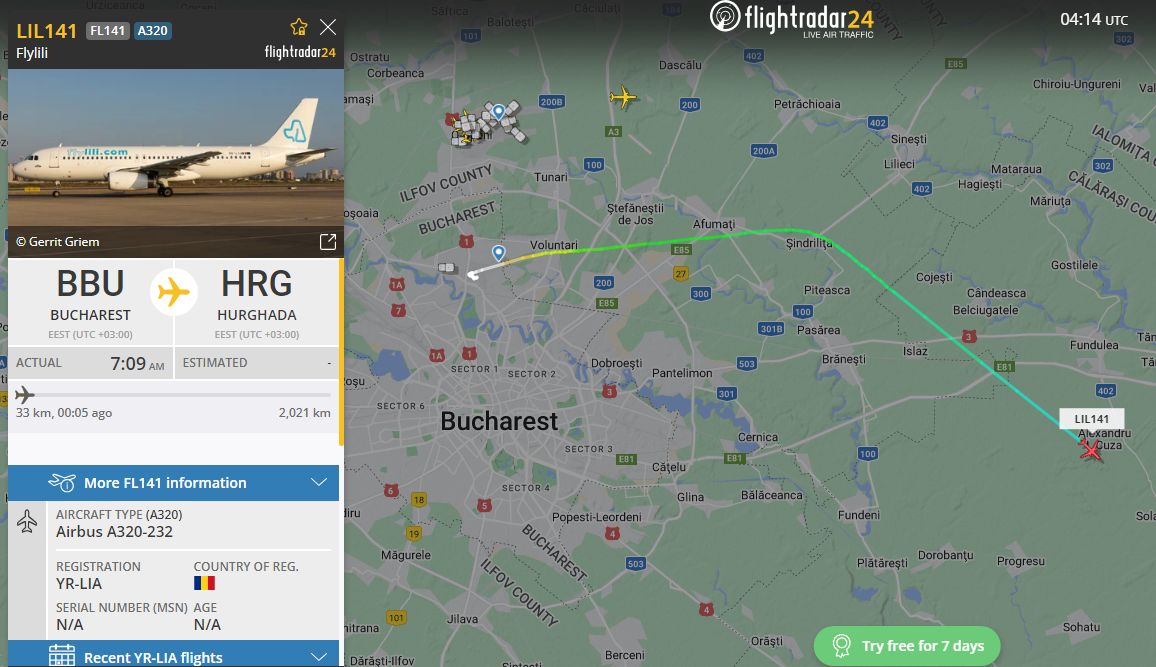
Task: Select the red LIL141 aircraft on map
Action: [1090, 448]
